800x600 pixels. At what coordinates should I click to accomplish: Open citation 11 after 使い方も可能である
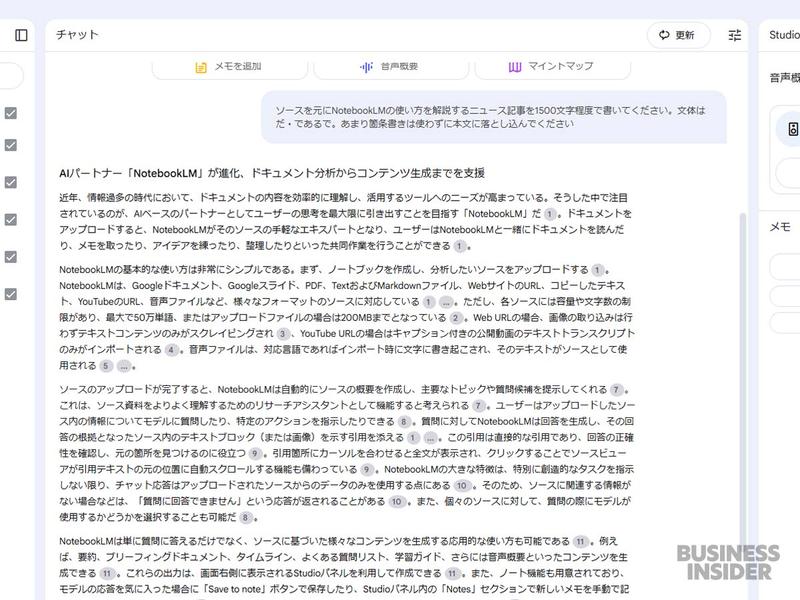pyautogui.click(x=581, y=541)
